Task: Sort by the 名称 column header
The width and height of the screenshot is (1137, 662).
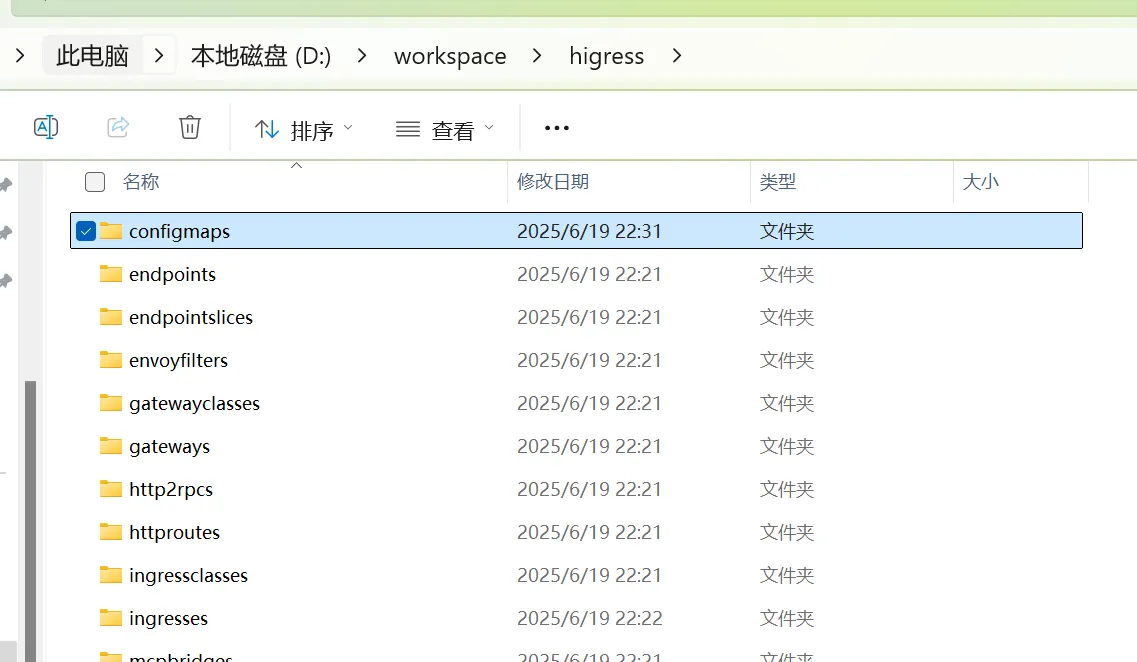Action: pyautogui.click(x=141, y=182)
